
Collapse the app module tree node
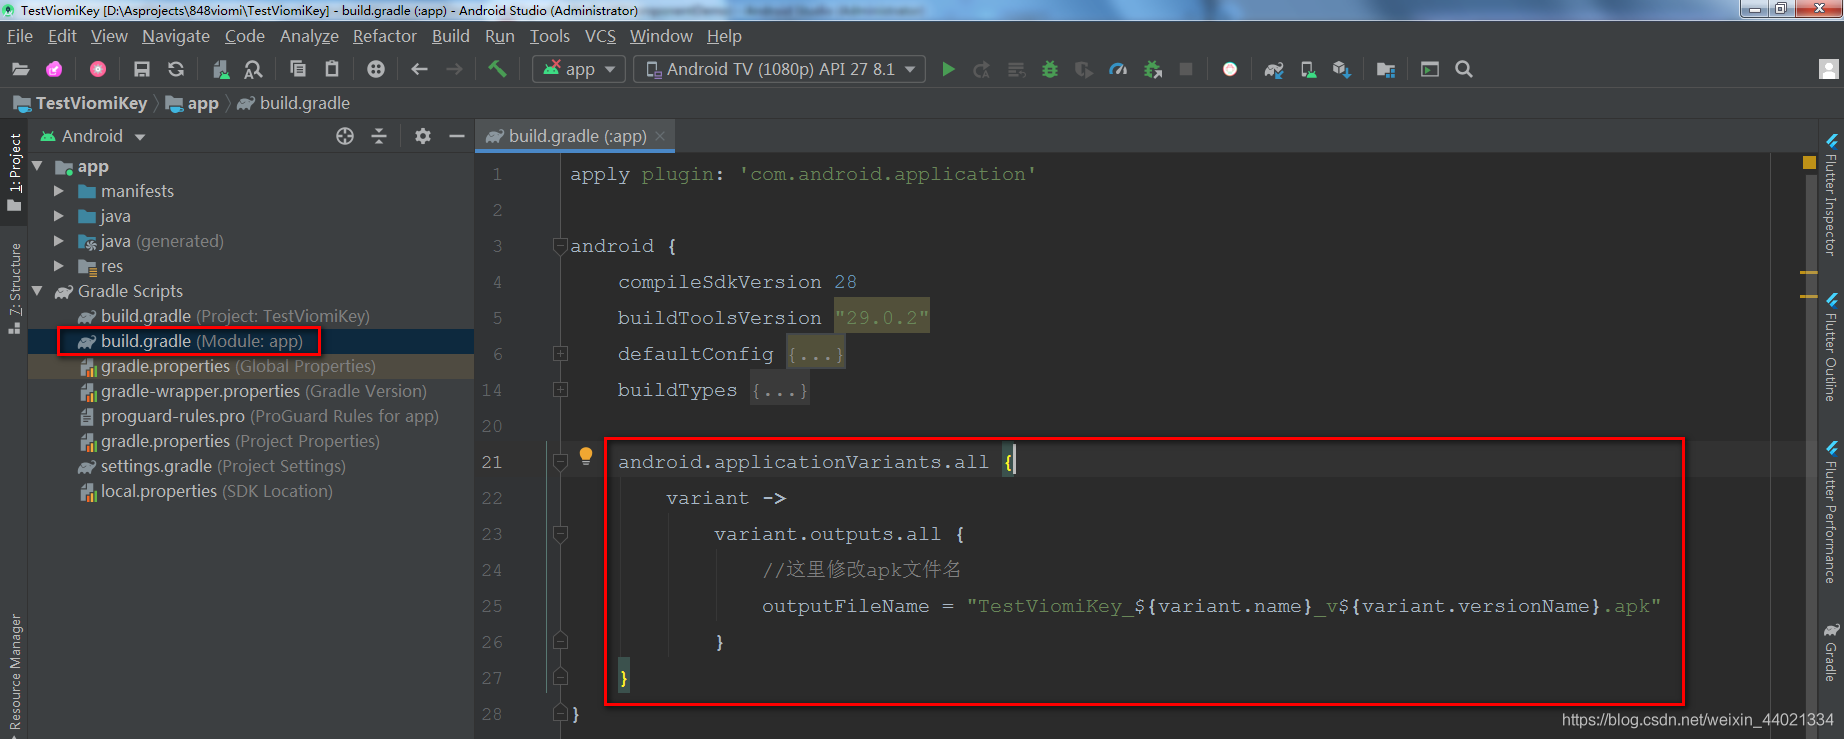[38, 166]
